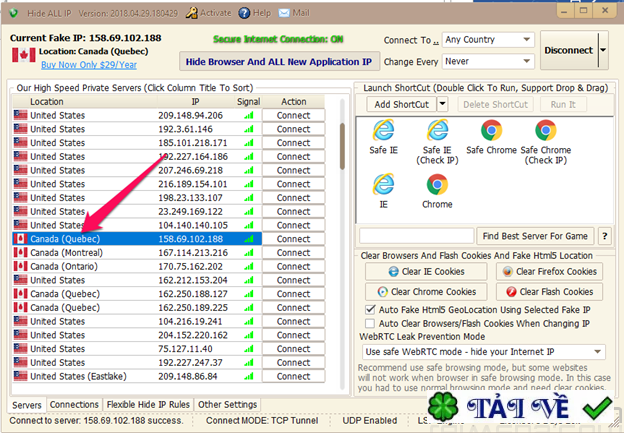Screen dimensions: 624x433
Task: Launch the Safe IE shortcut
Action: pos(383,137)
